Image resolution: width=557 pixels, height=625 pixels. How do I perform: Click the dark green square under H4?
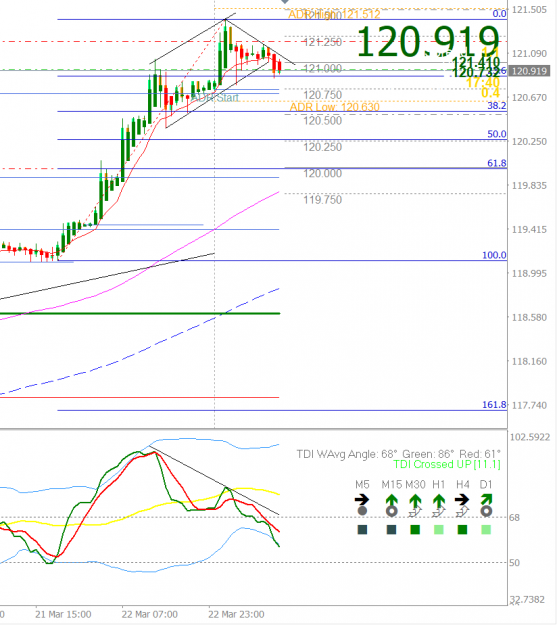(x=462, y=530)
